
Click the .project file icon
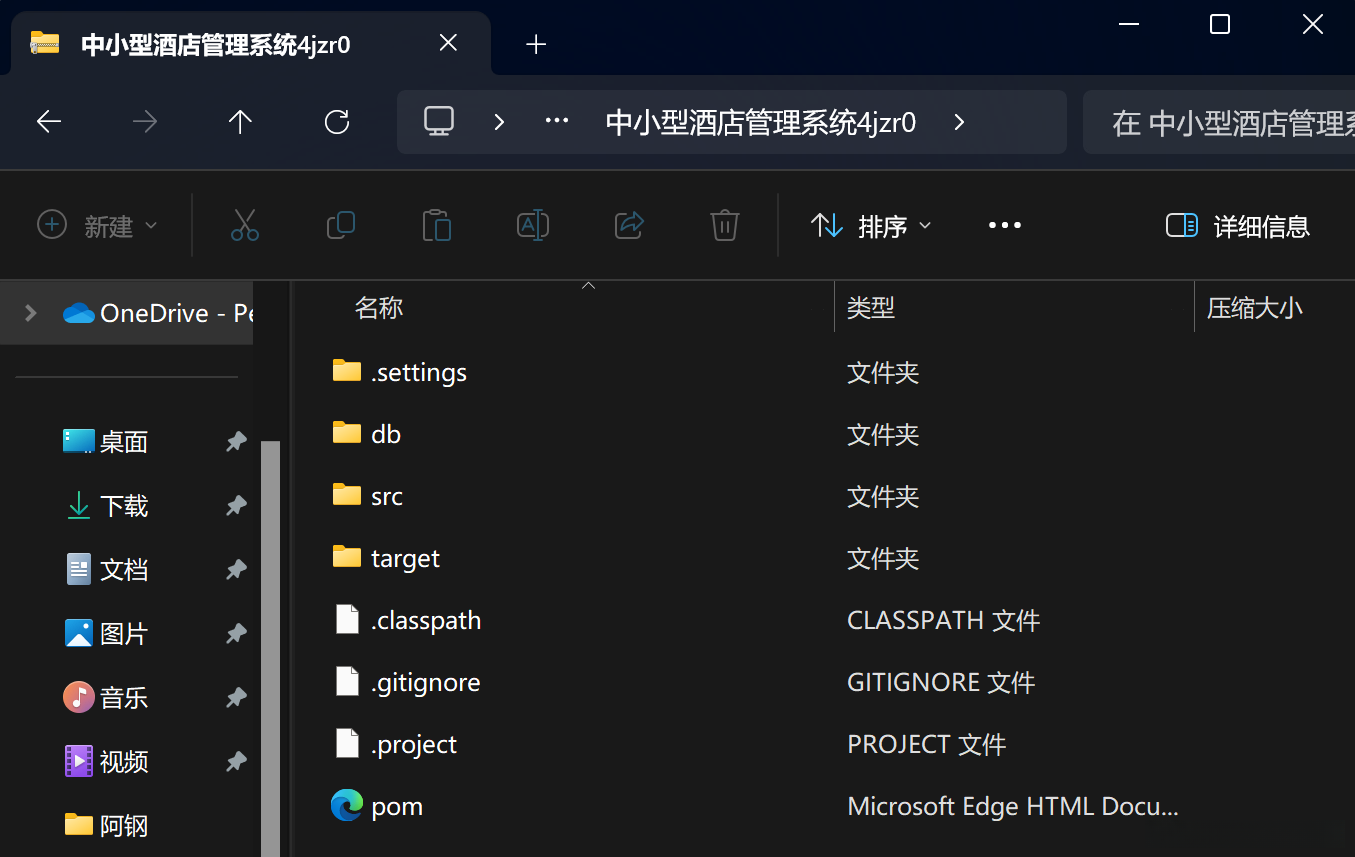pyautogui.click(x=347, y=744)
